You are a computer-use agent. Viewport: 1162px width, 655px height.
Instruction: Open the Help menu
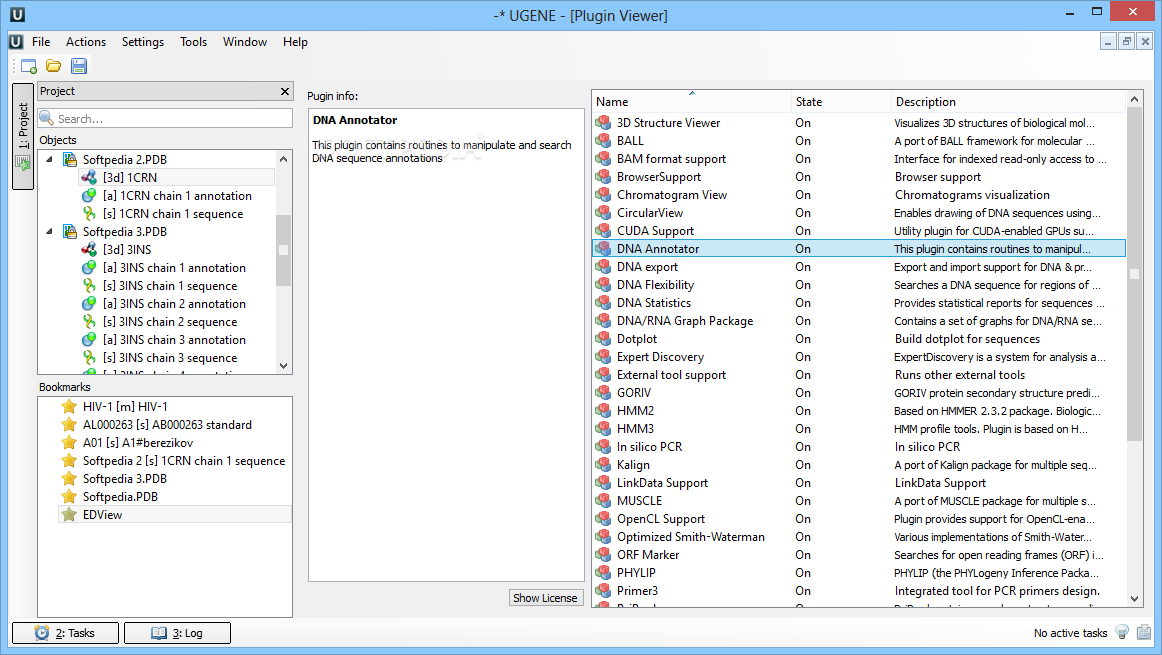click(295, 41)
